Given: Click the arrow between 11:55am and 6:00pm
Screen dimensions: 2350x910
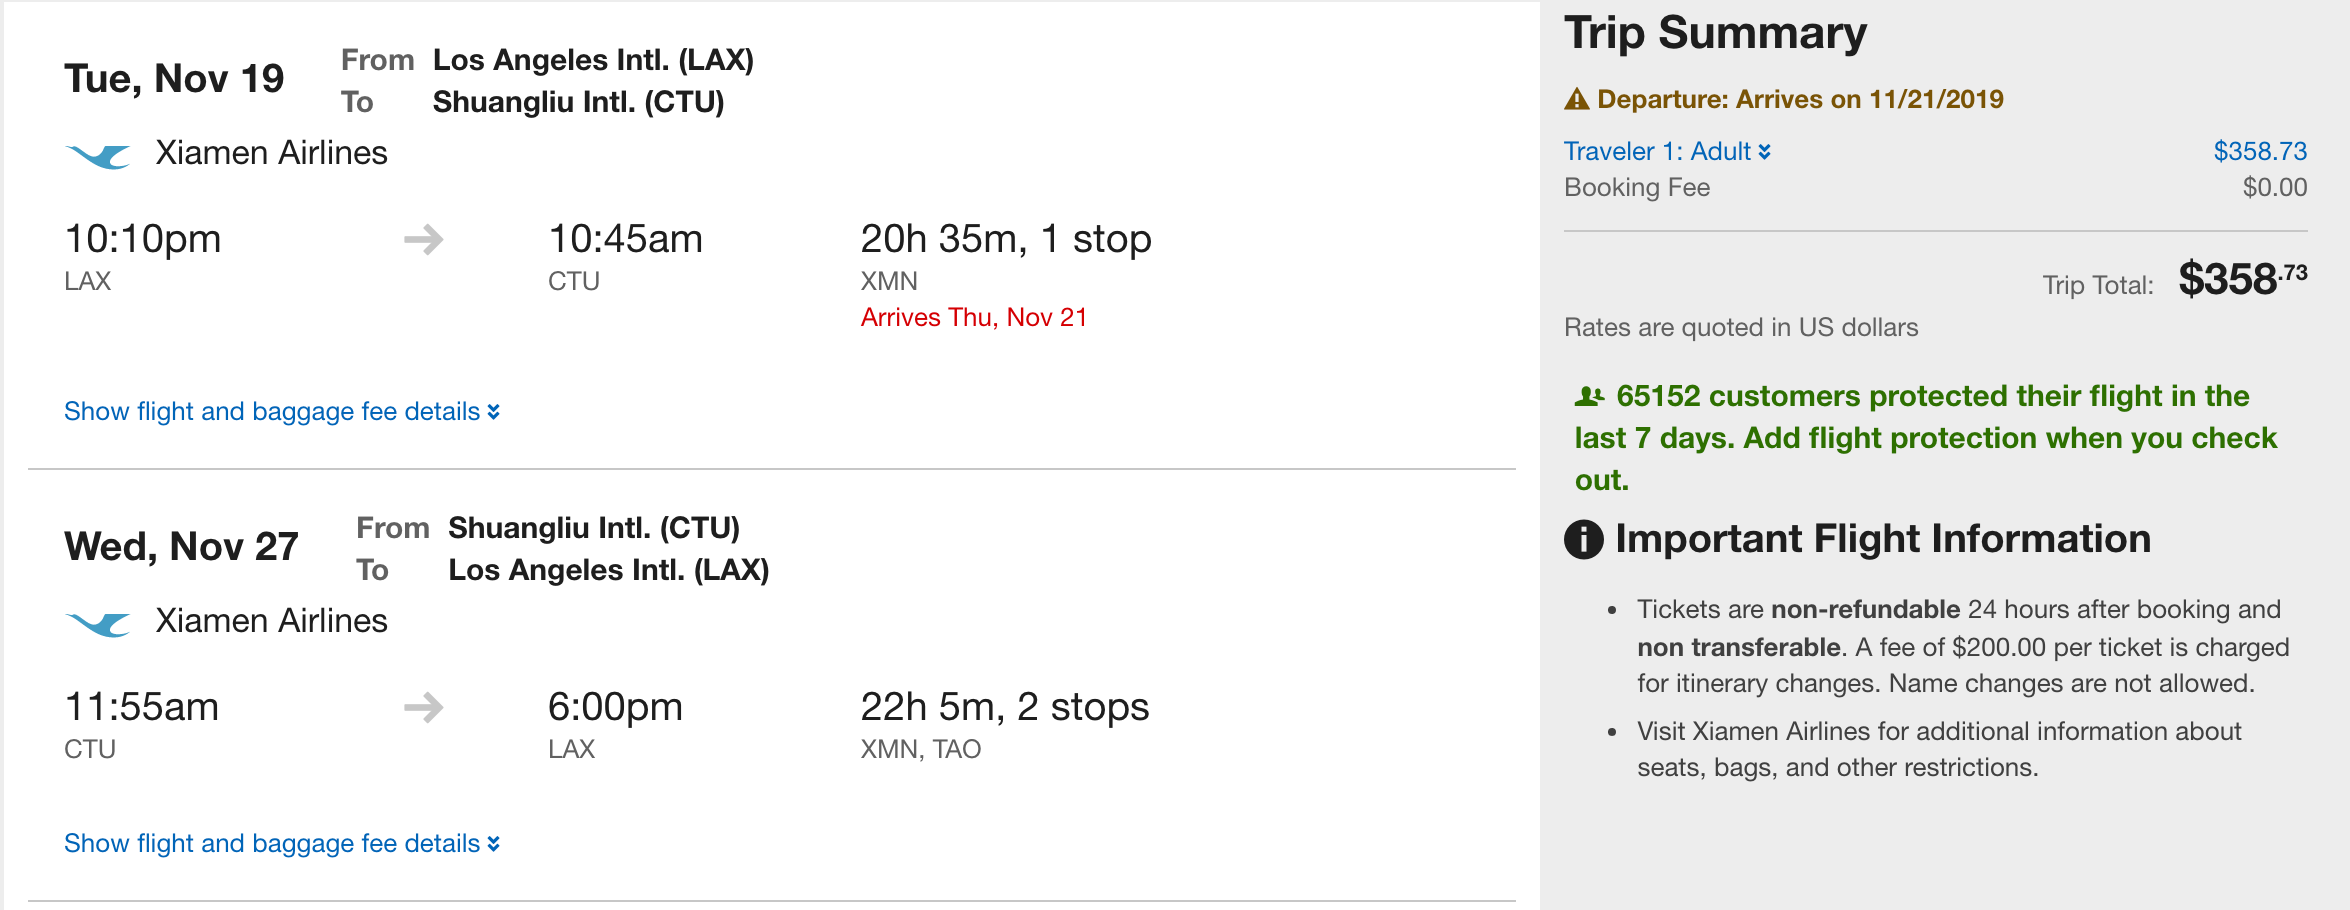Looking at the screenshot, I should pyautogui.click(x=423, y=708).
